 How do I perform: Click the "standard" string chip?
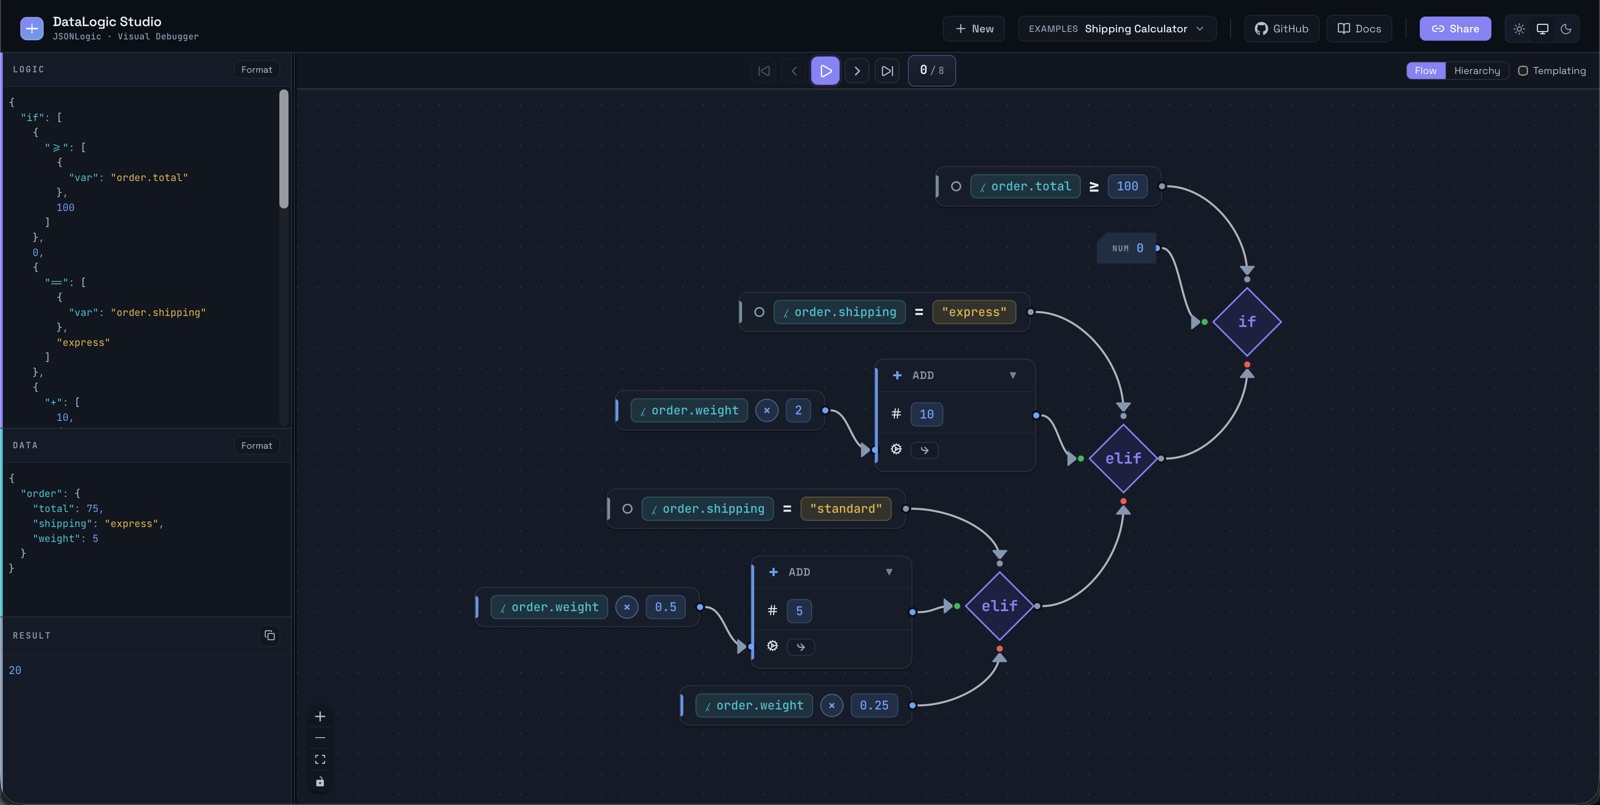coord(846,509)
